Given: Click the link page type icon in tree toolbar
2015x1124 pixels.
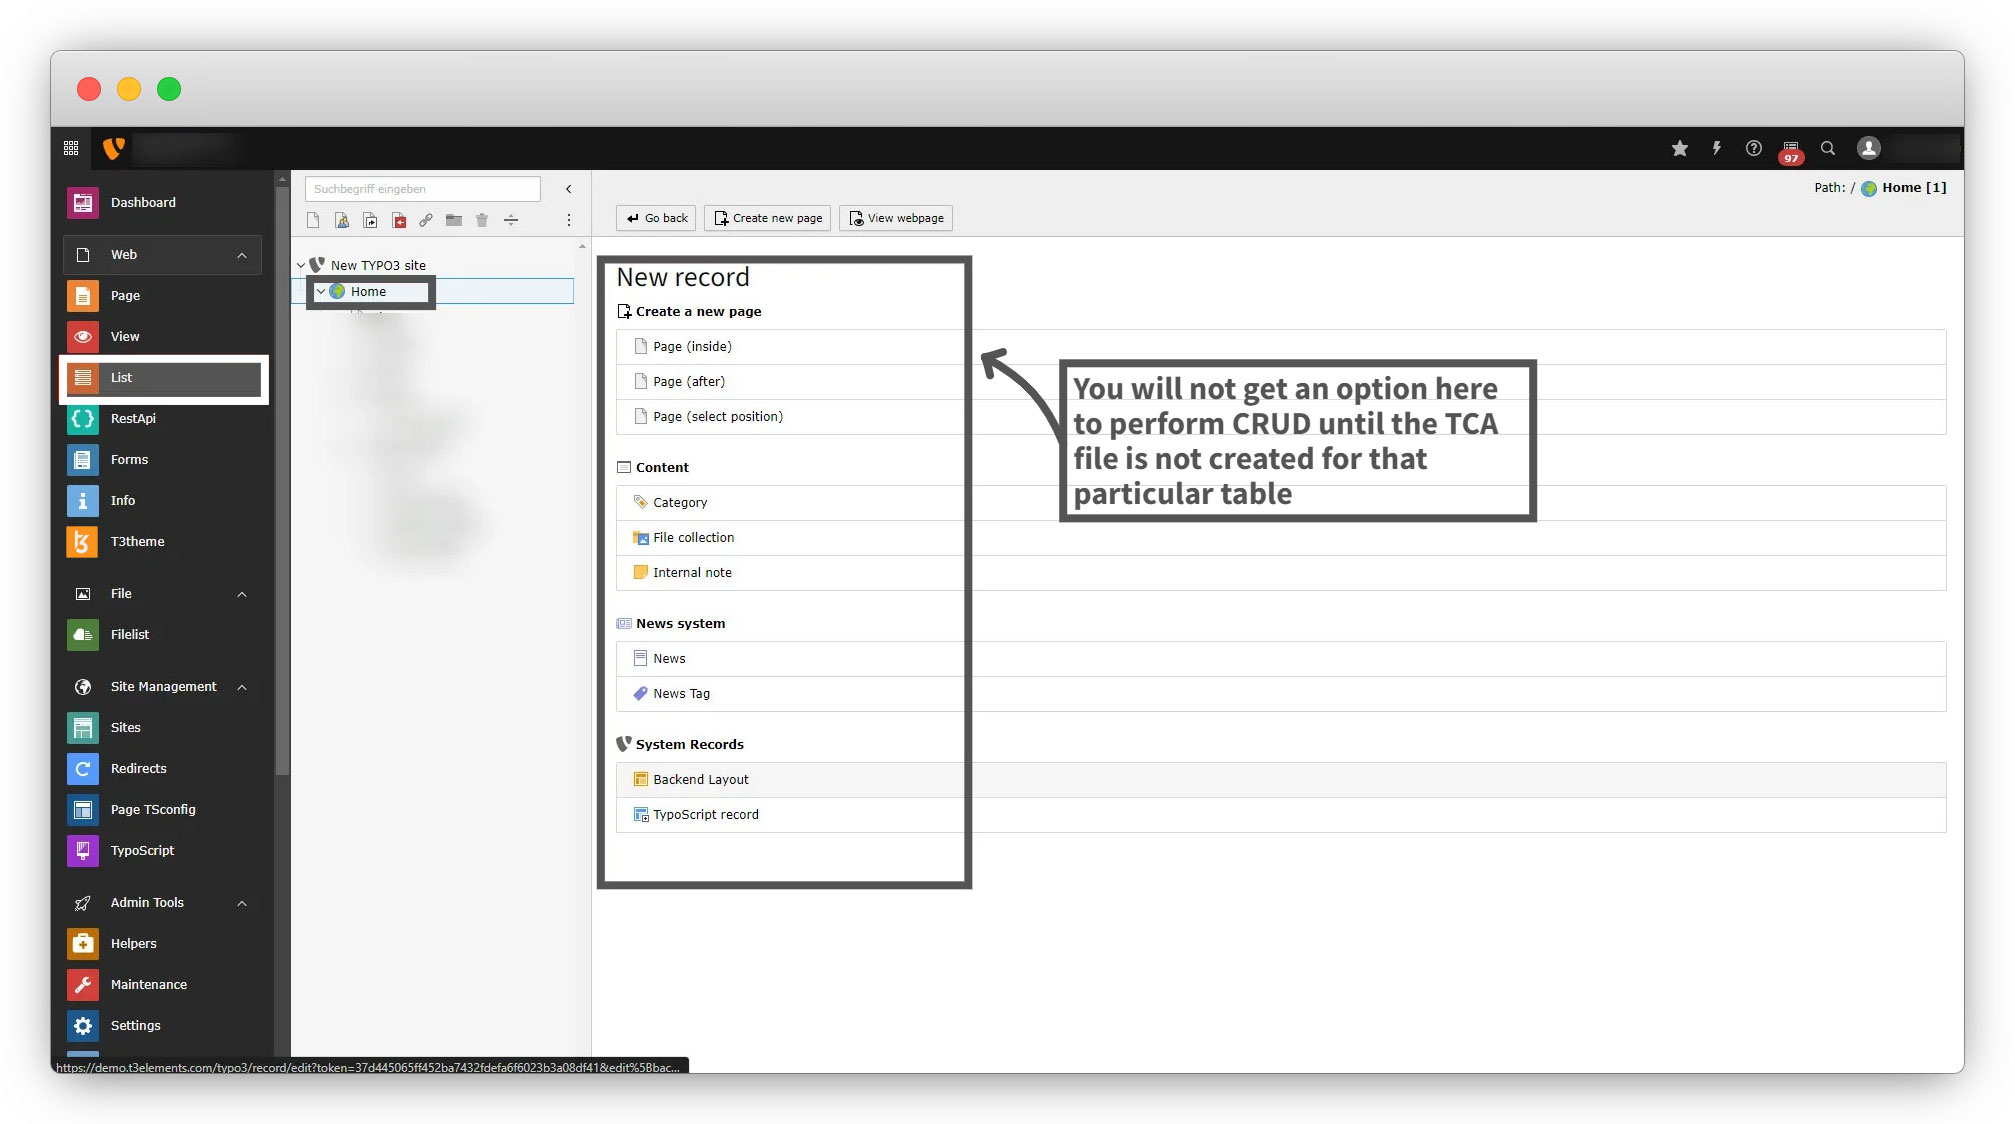Looking at the screenshot, I should pyautogui.click(x=426, y=220).
